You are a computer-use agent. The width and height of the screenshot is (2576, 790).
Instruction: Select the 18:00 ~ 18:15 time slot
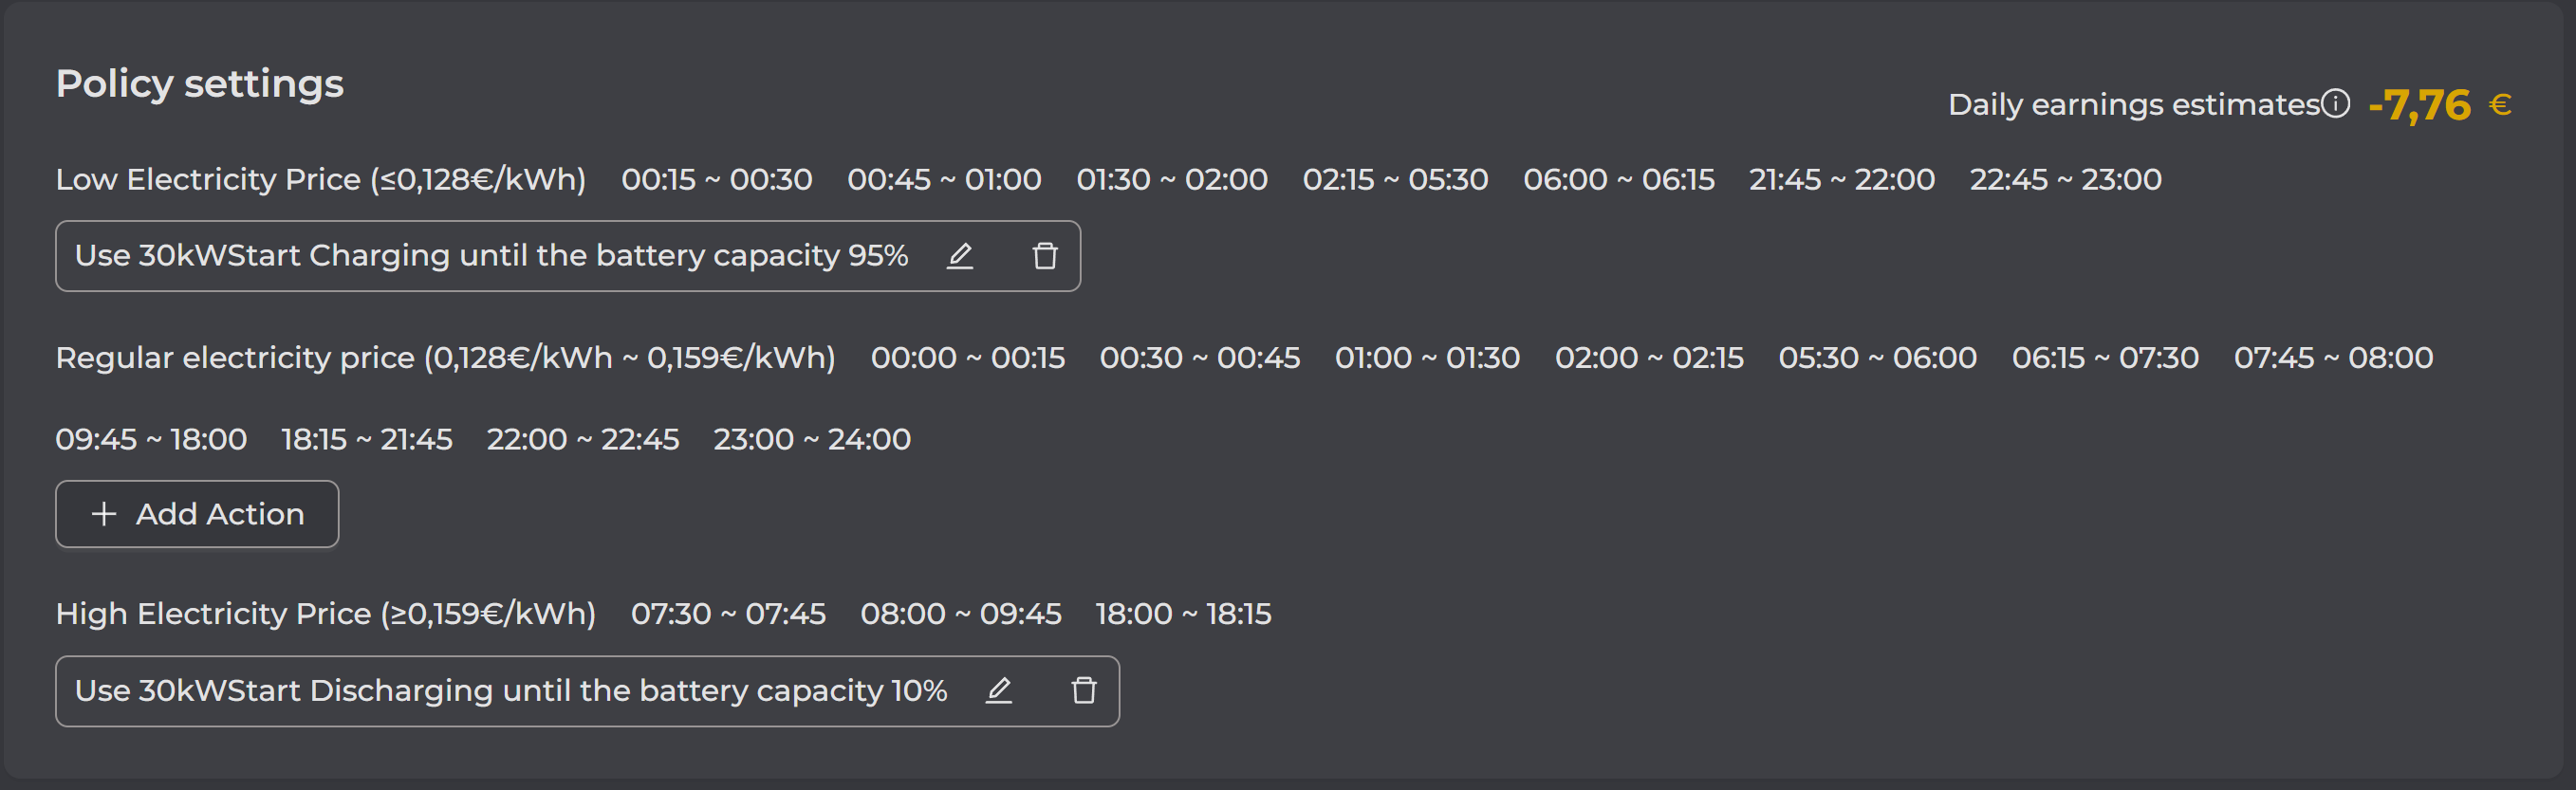(1183, 614)
